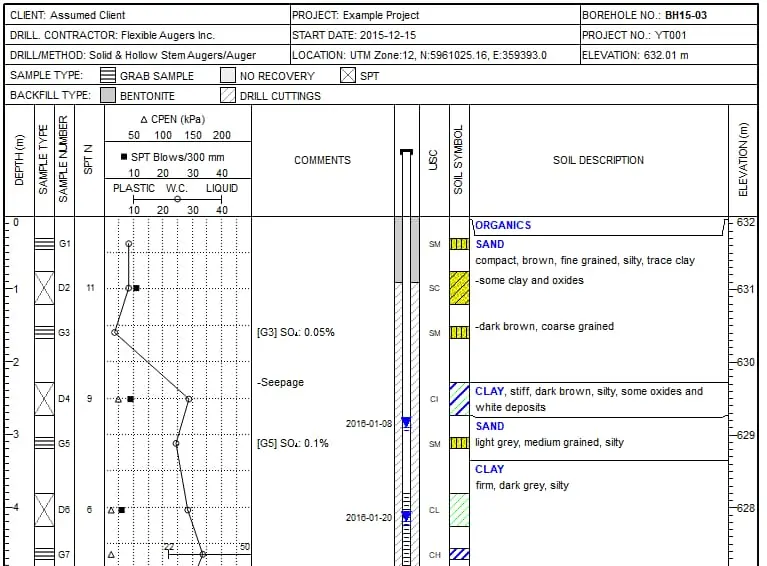This screenshot has width=767, height=566.
Task: Click the liquid limit label '50' at G7
Action: pos(245,546)
